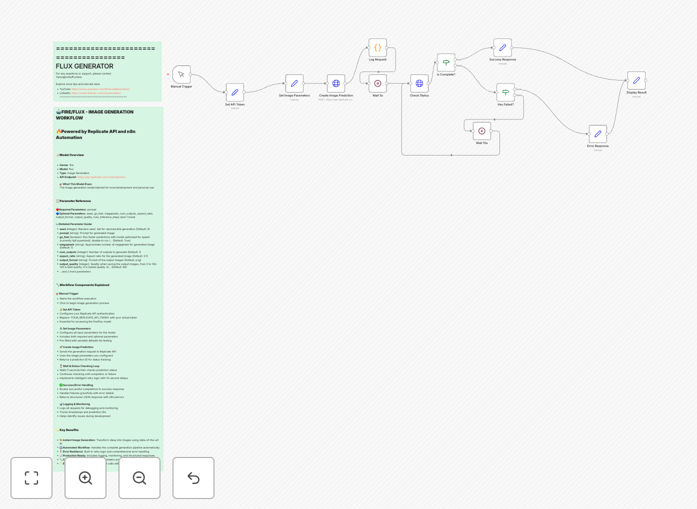Click the Key Benefits heading
Image resolution: width=697 pixels, height=509 pixels.
[69, 430]
